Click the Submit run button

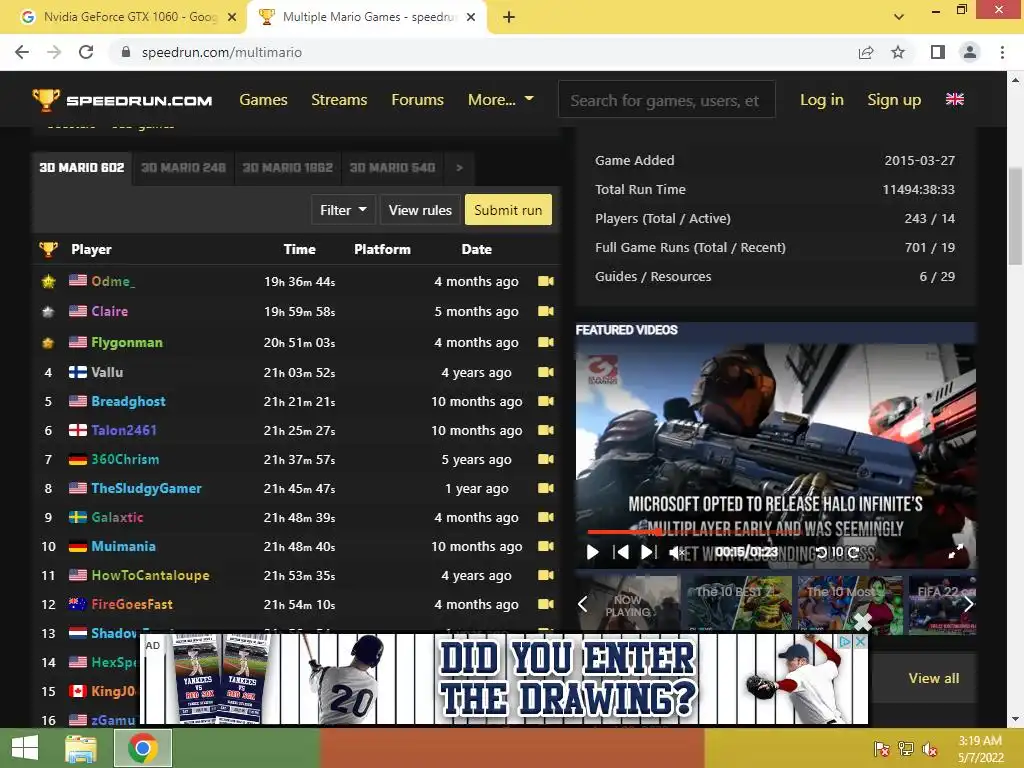click(x=508, y=210)
